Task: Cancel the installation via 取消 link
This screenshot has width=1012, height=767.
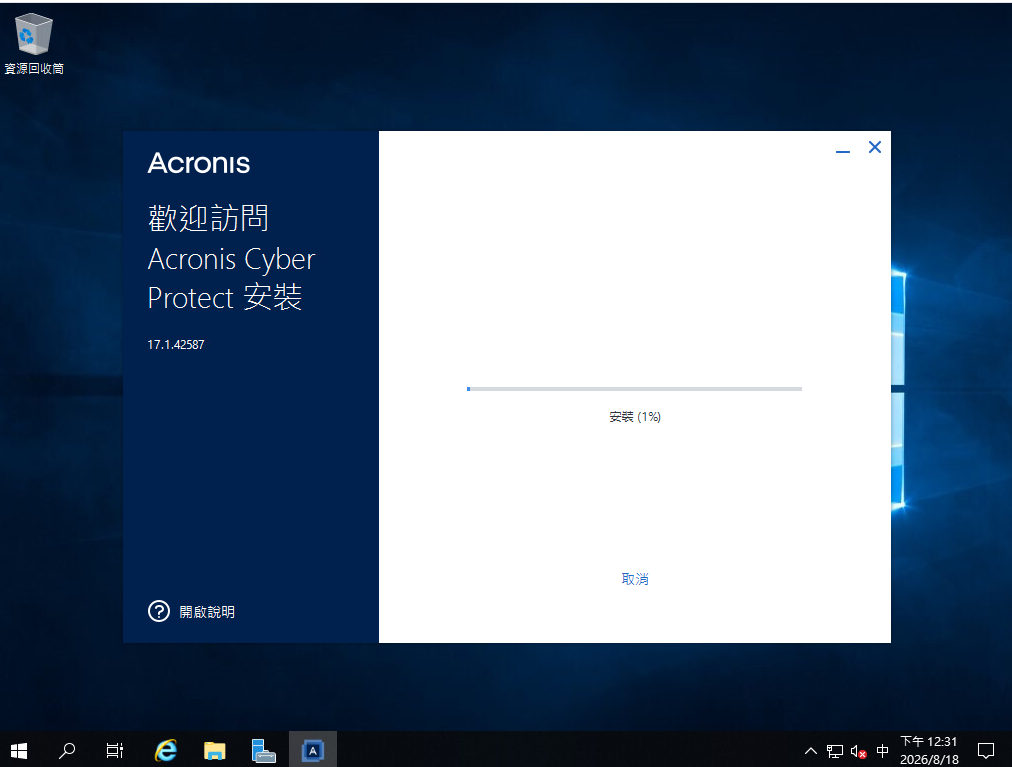Action: tap(634, 579)
